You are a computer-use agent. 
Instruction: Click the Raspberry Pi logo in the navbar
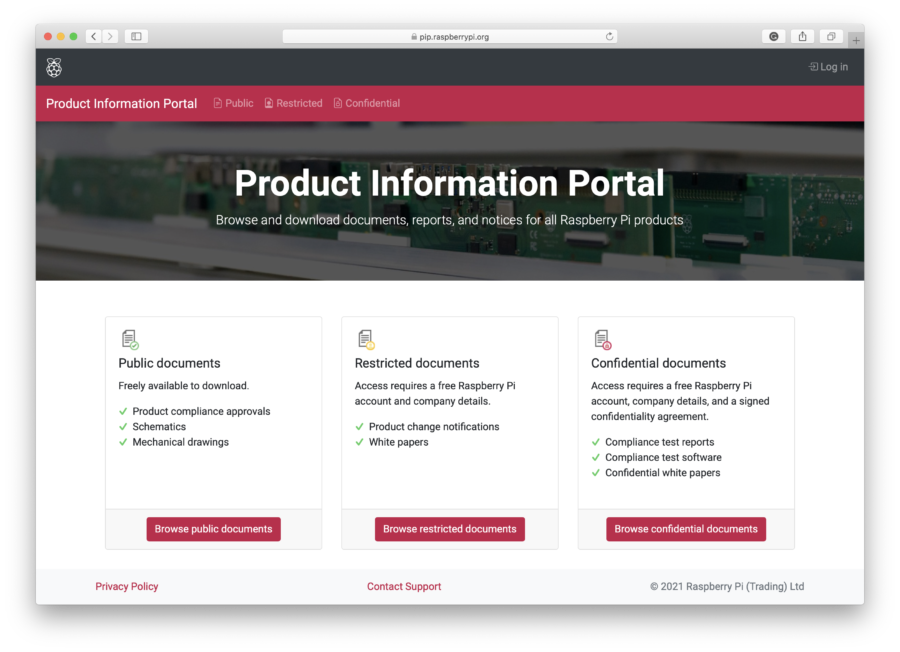[54, 67]
